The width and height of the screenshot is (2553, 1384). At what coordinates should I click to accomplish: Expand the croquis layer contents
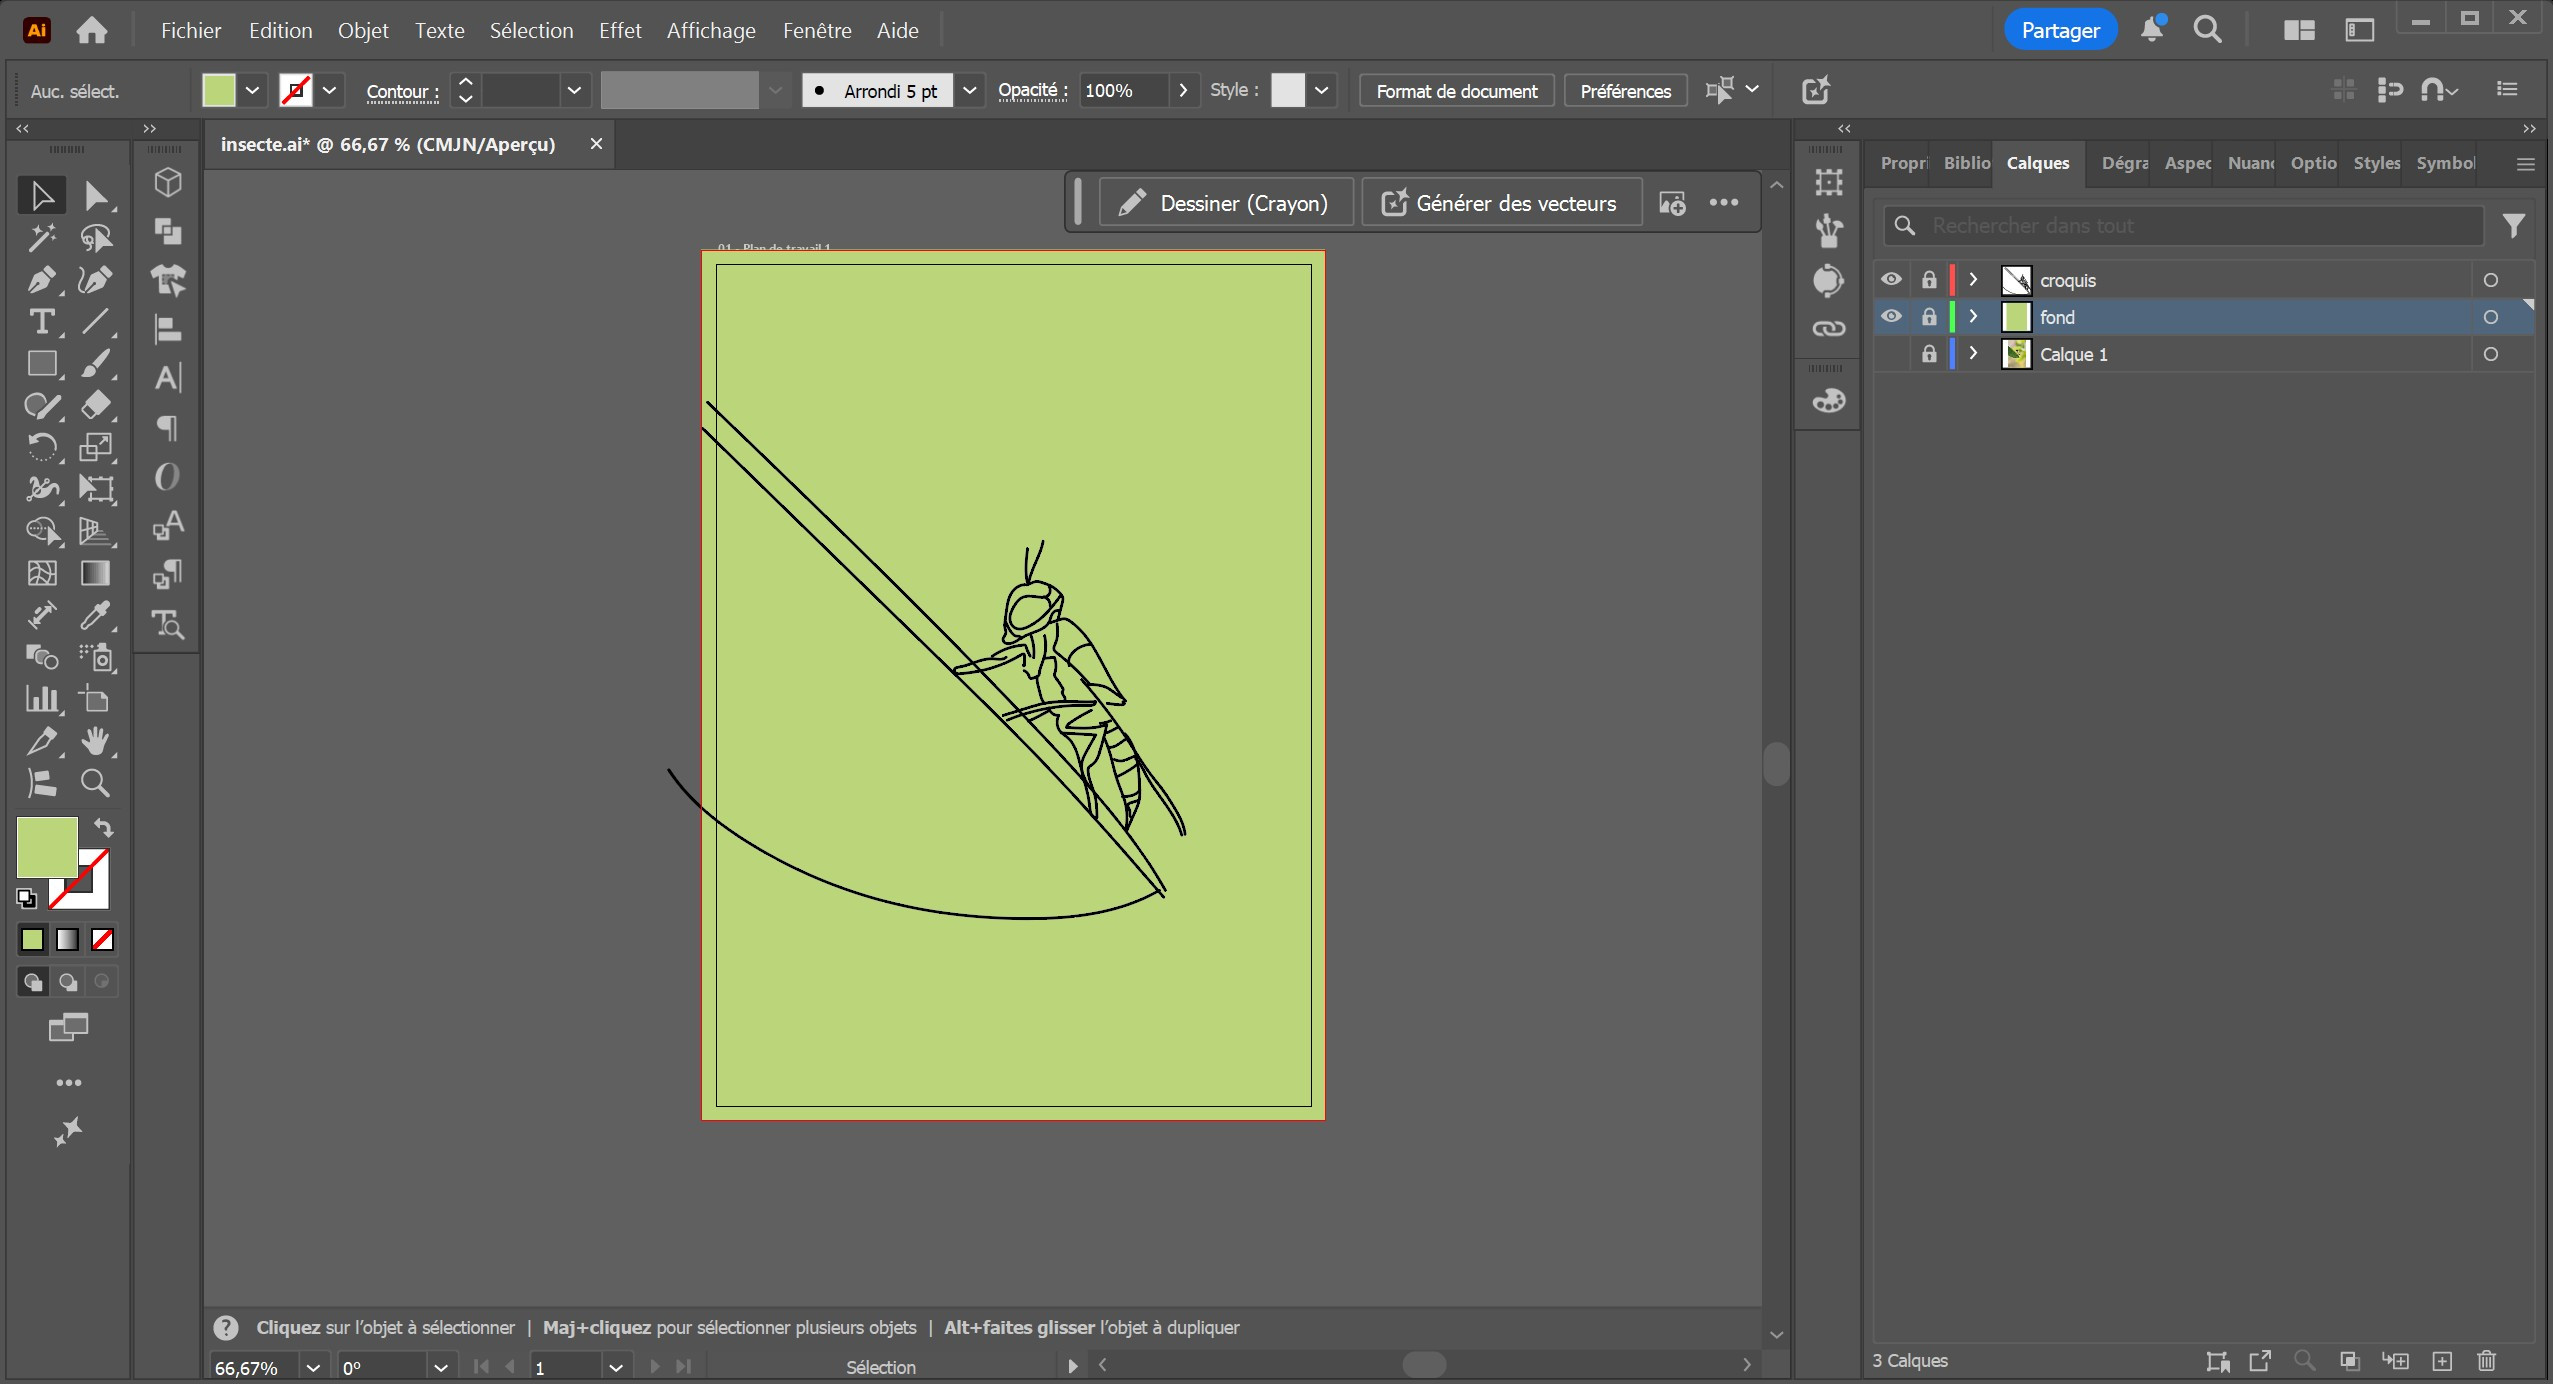[1973, 280]
